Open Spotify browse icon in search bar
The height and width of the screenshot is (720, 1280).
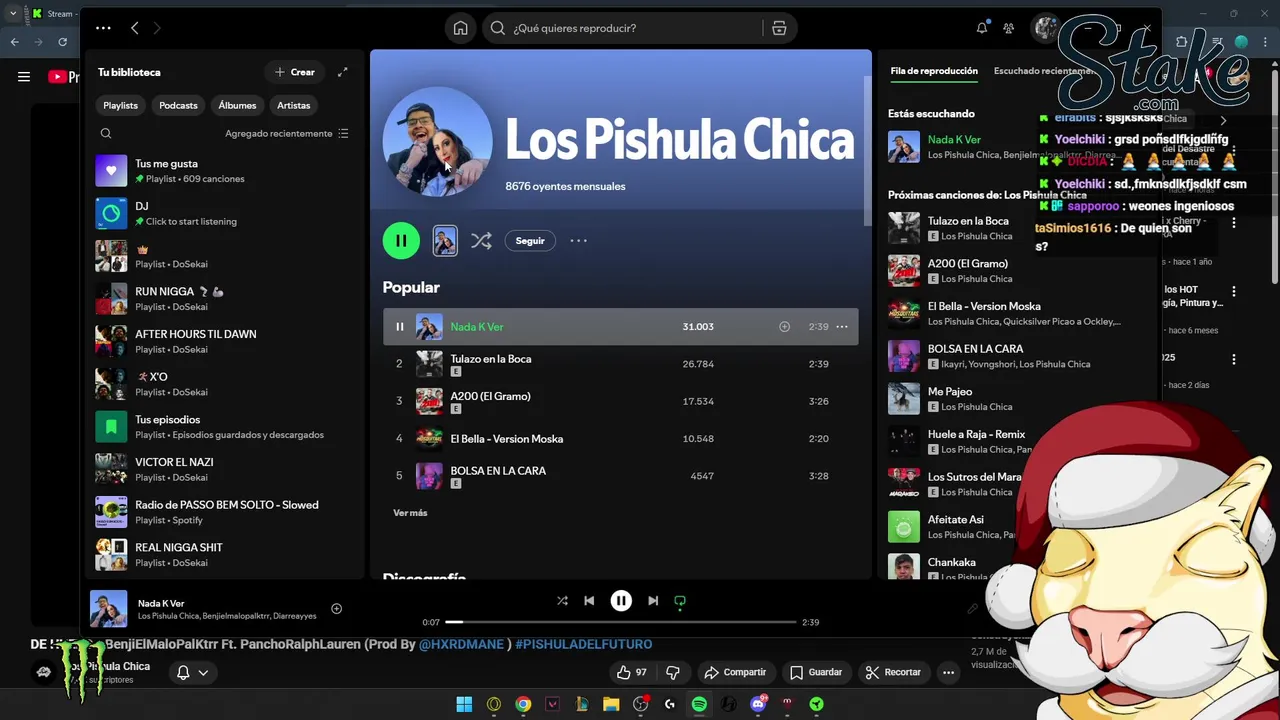779,28
